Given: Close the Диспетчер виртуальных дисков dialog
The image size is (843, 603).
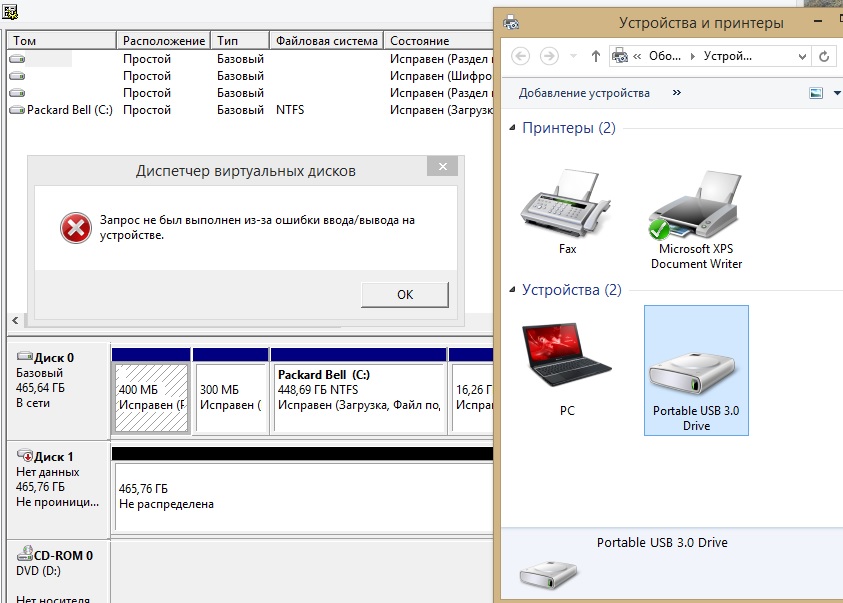Looking at the screenshot, I should [442, 167].
